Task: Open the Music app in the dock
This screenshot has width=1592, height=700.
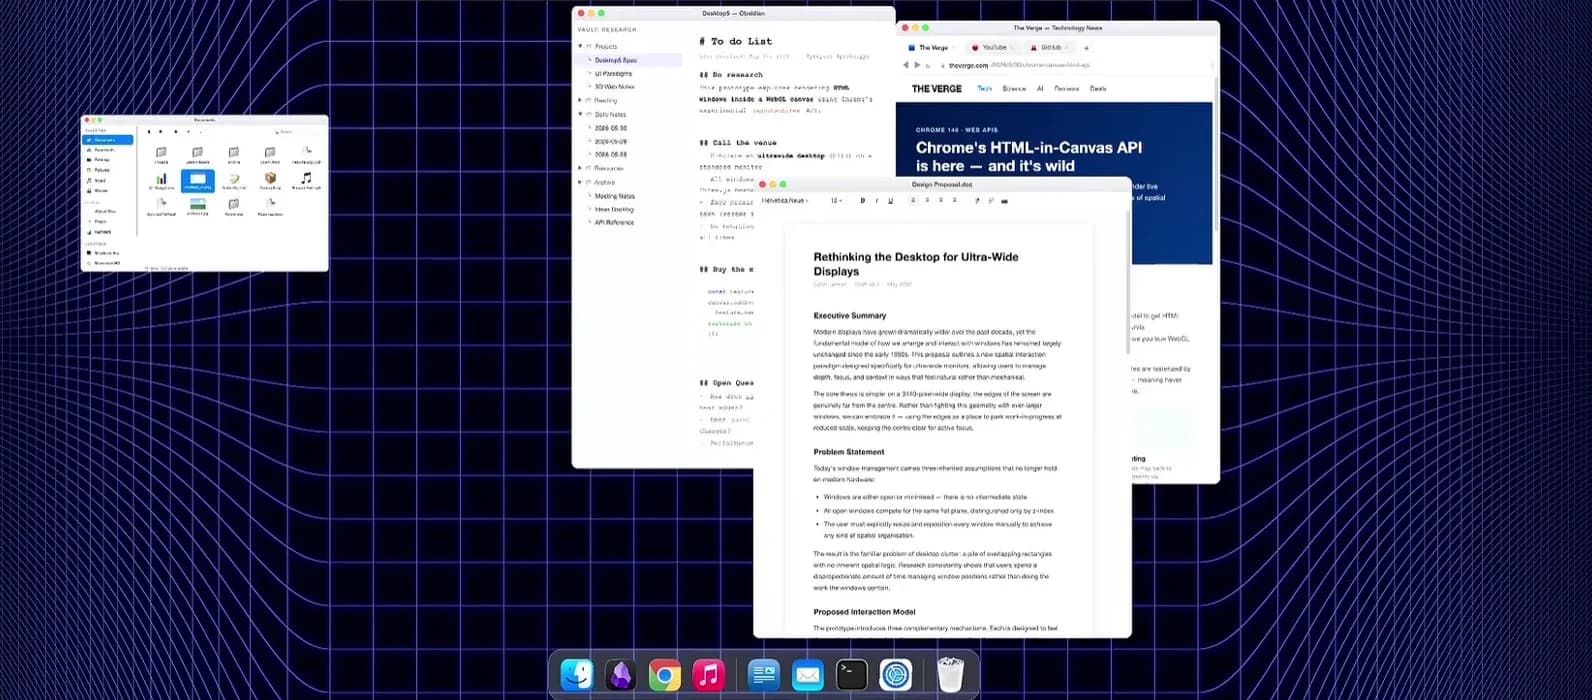Action: point(708,676)
